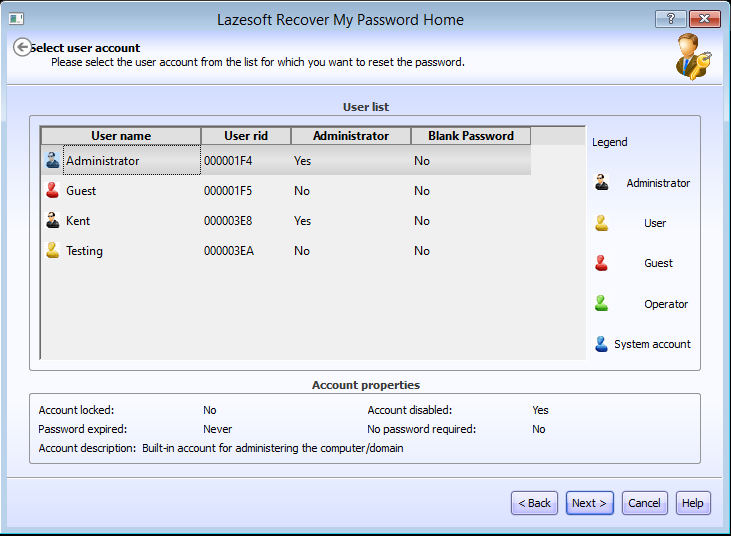Open the Help button at bottom
The width and height of the screenshot is (731, 536).
[x=693, y=503]
